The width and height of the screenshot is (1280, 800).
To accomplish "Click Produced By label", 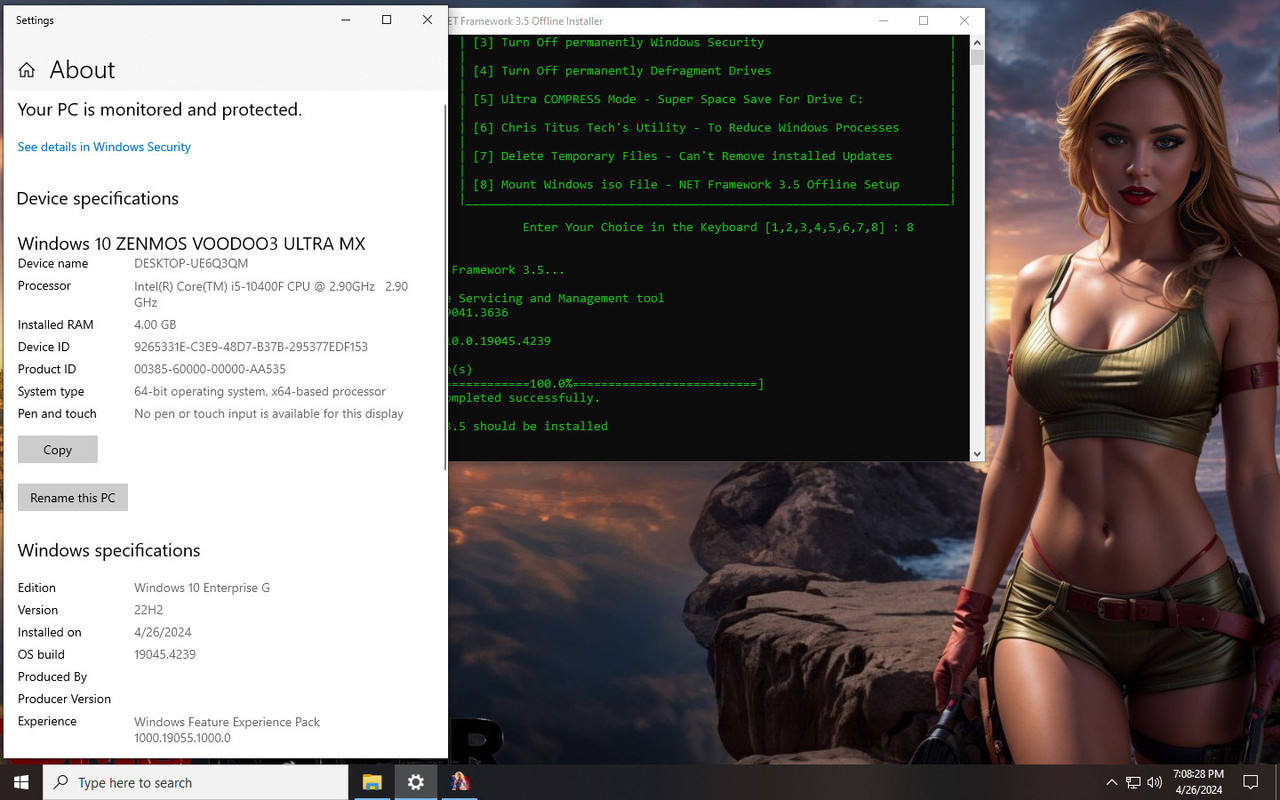I will pos(52,677).
